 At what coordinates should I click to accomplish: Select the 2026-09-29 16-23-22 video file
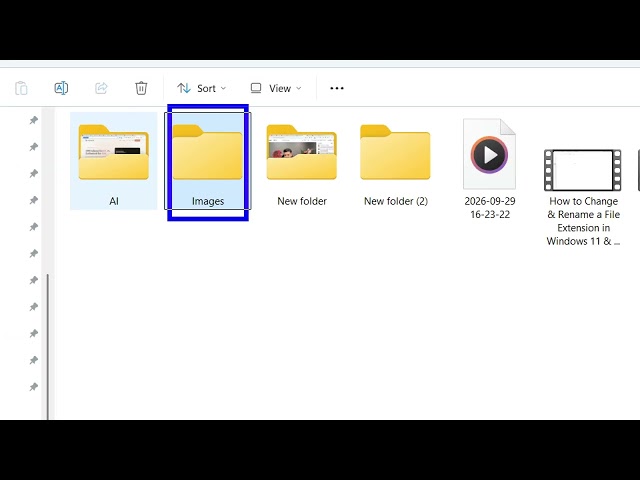coord(489,154)
